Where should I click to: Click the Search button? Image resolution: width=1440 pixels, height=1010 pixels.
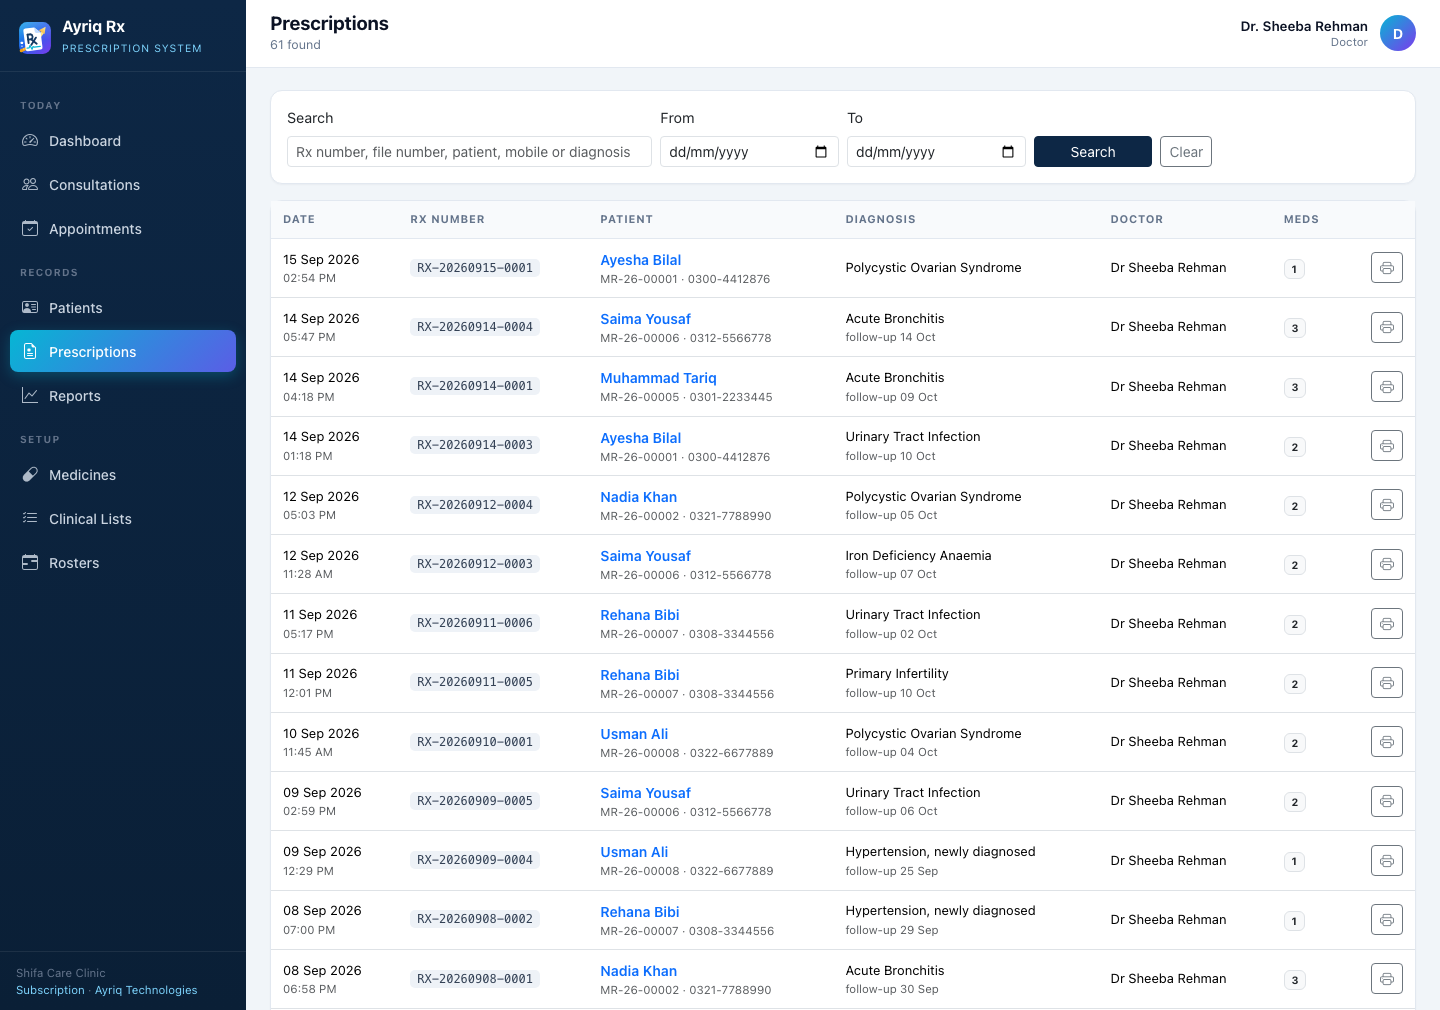[1093, 152]
